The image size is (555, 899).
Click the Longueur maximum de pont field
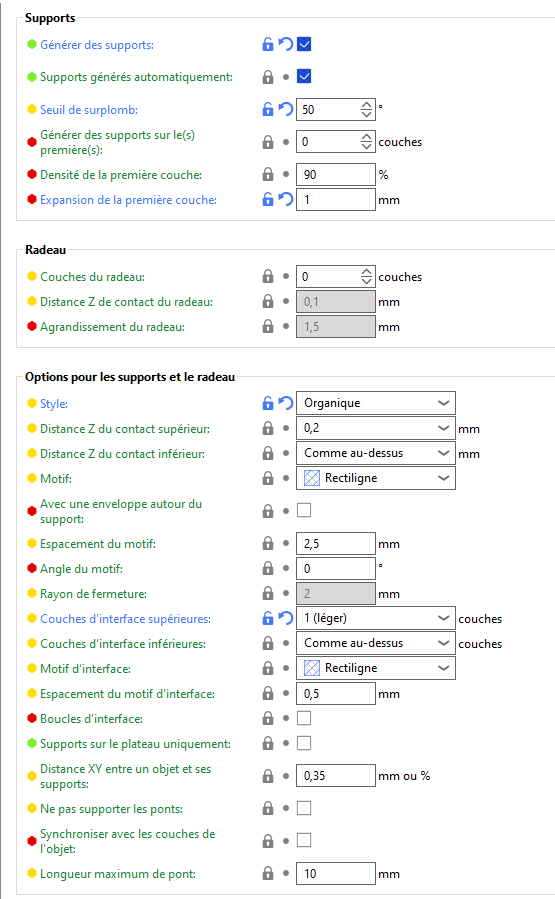335,873
